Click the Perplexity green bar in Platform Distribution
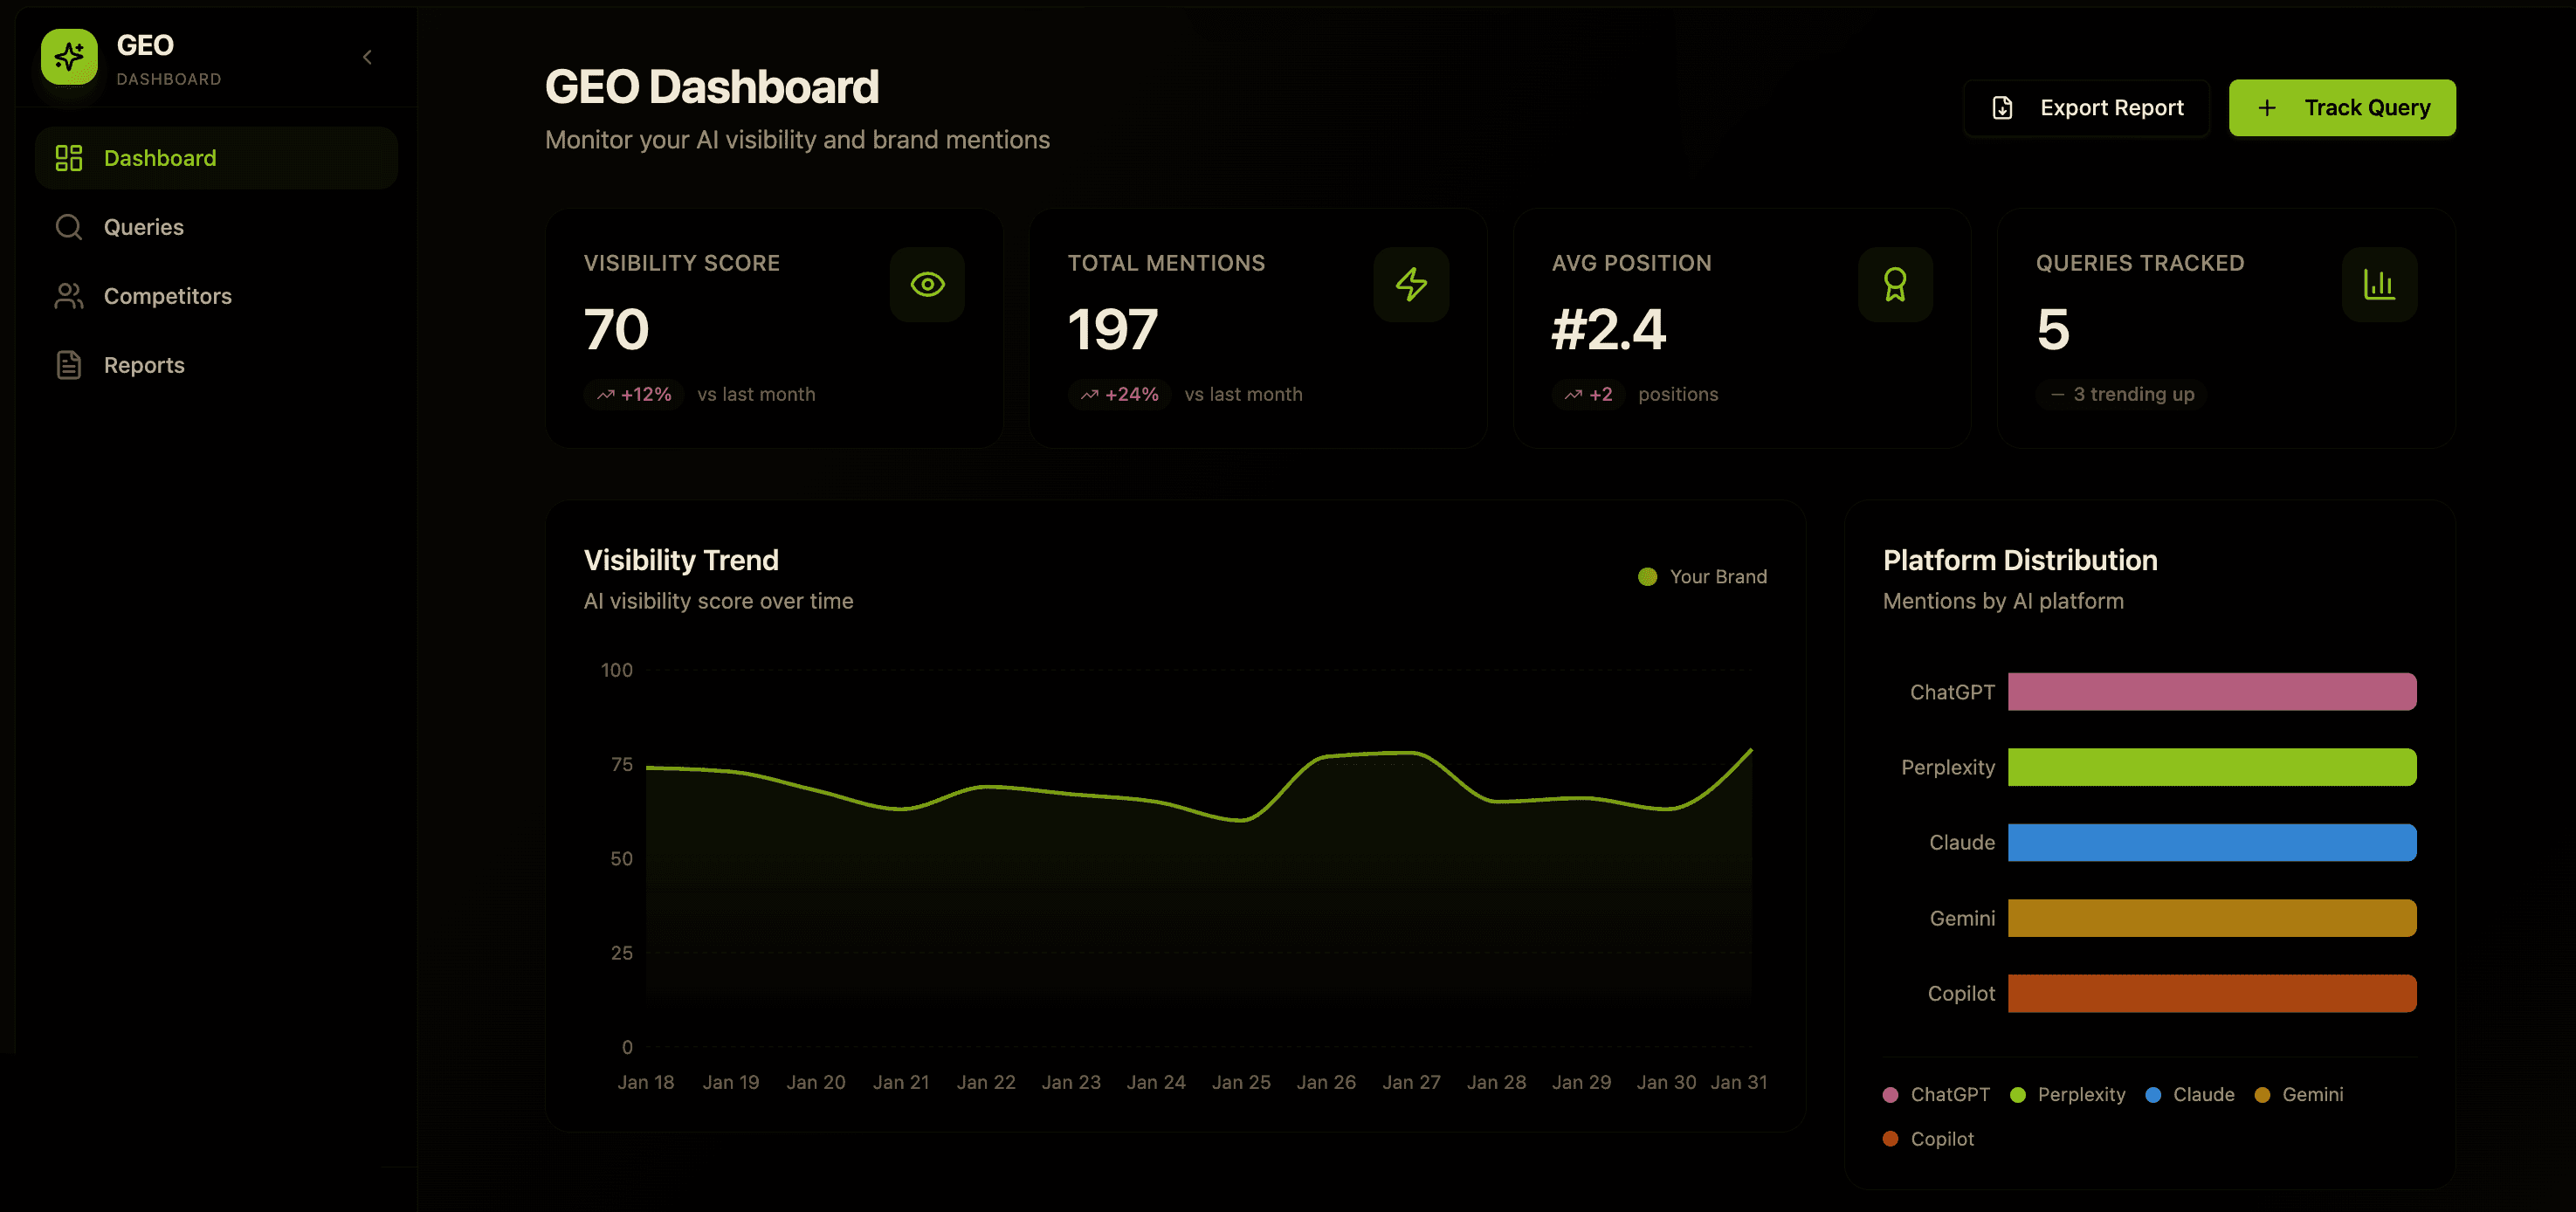This screenshot has height=1212, width=2576. (2211, 767)
